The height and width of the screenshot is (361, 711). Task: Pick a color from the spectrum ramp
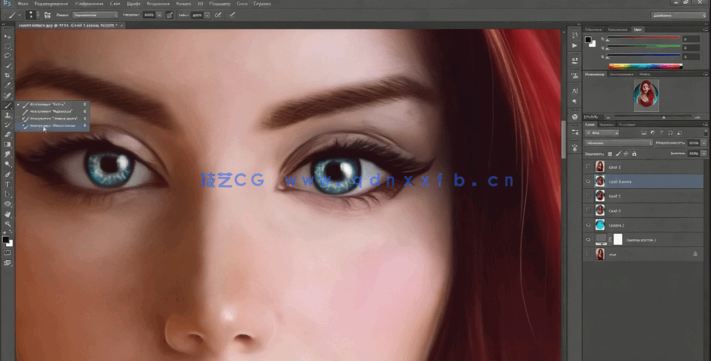tap(645, 66)
